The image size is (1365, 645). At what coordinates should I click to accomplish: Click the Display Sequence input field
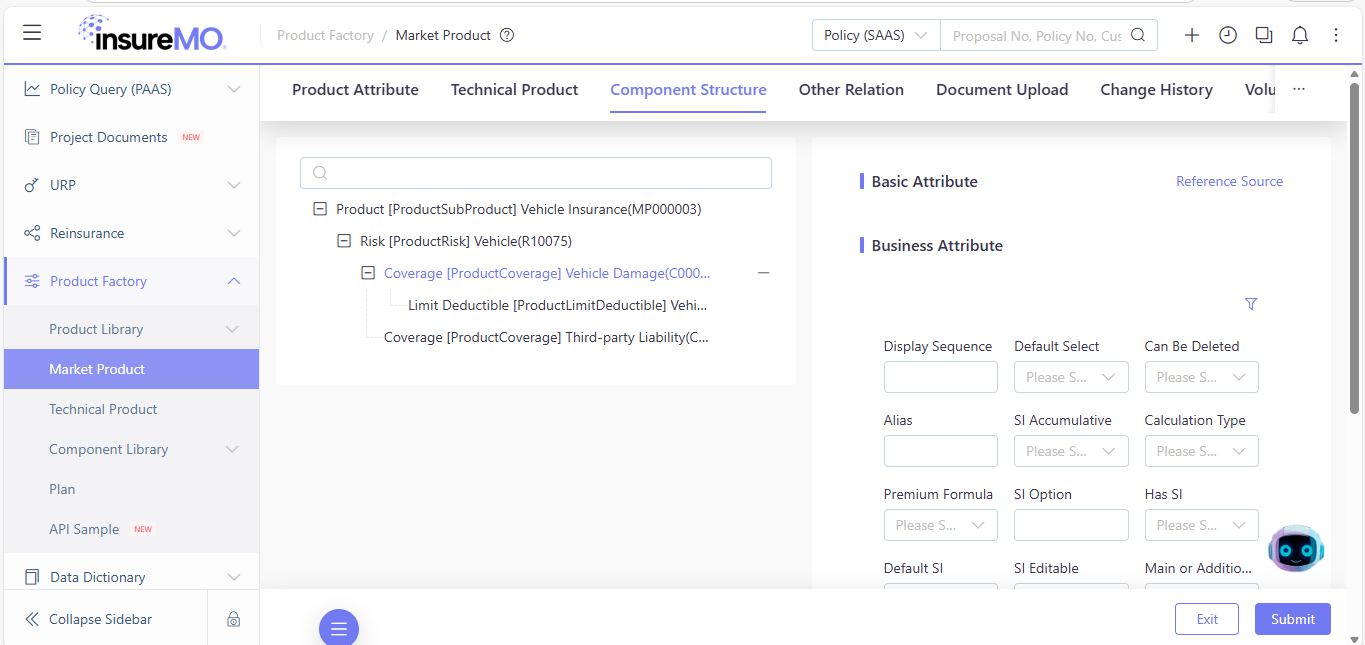941,377
